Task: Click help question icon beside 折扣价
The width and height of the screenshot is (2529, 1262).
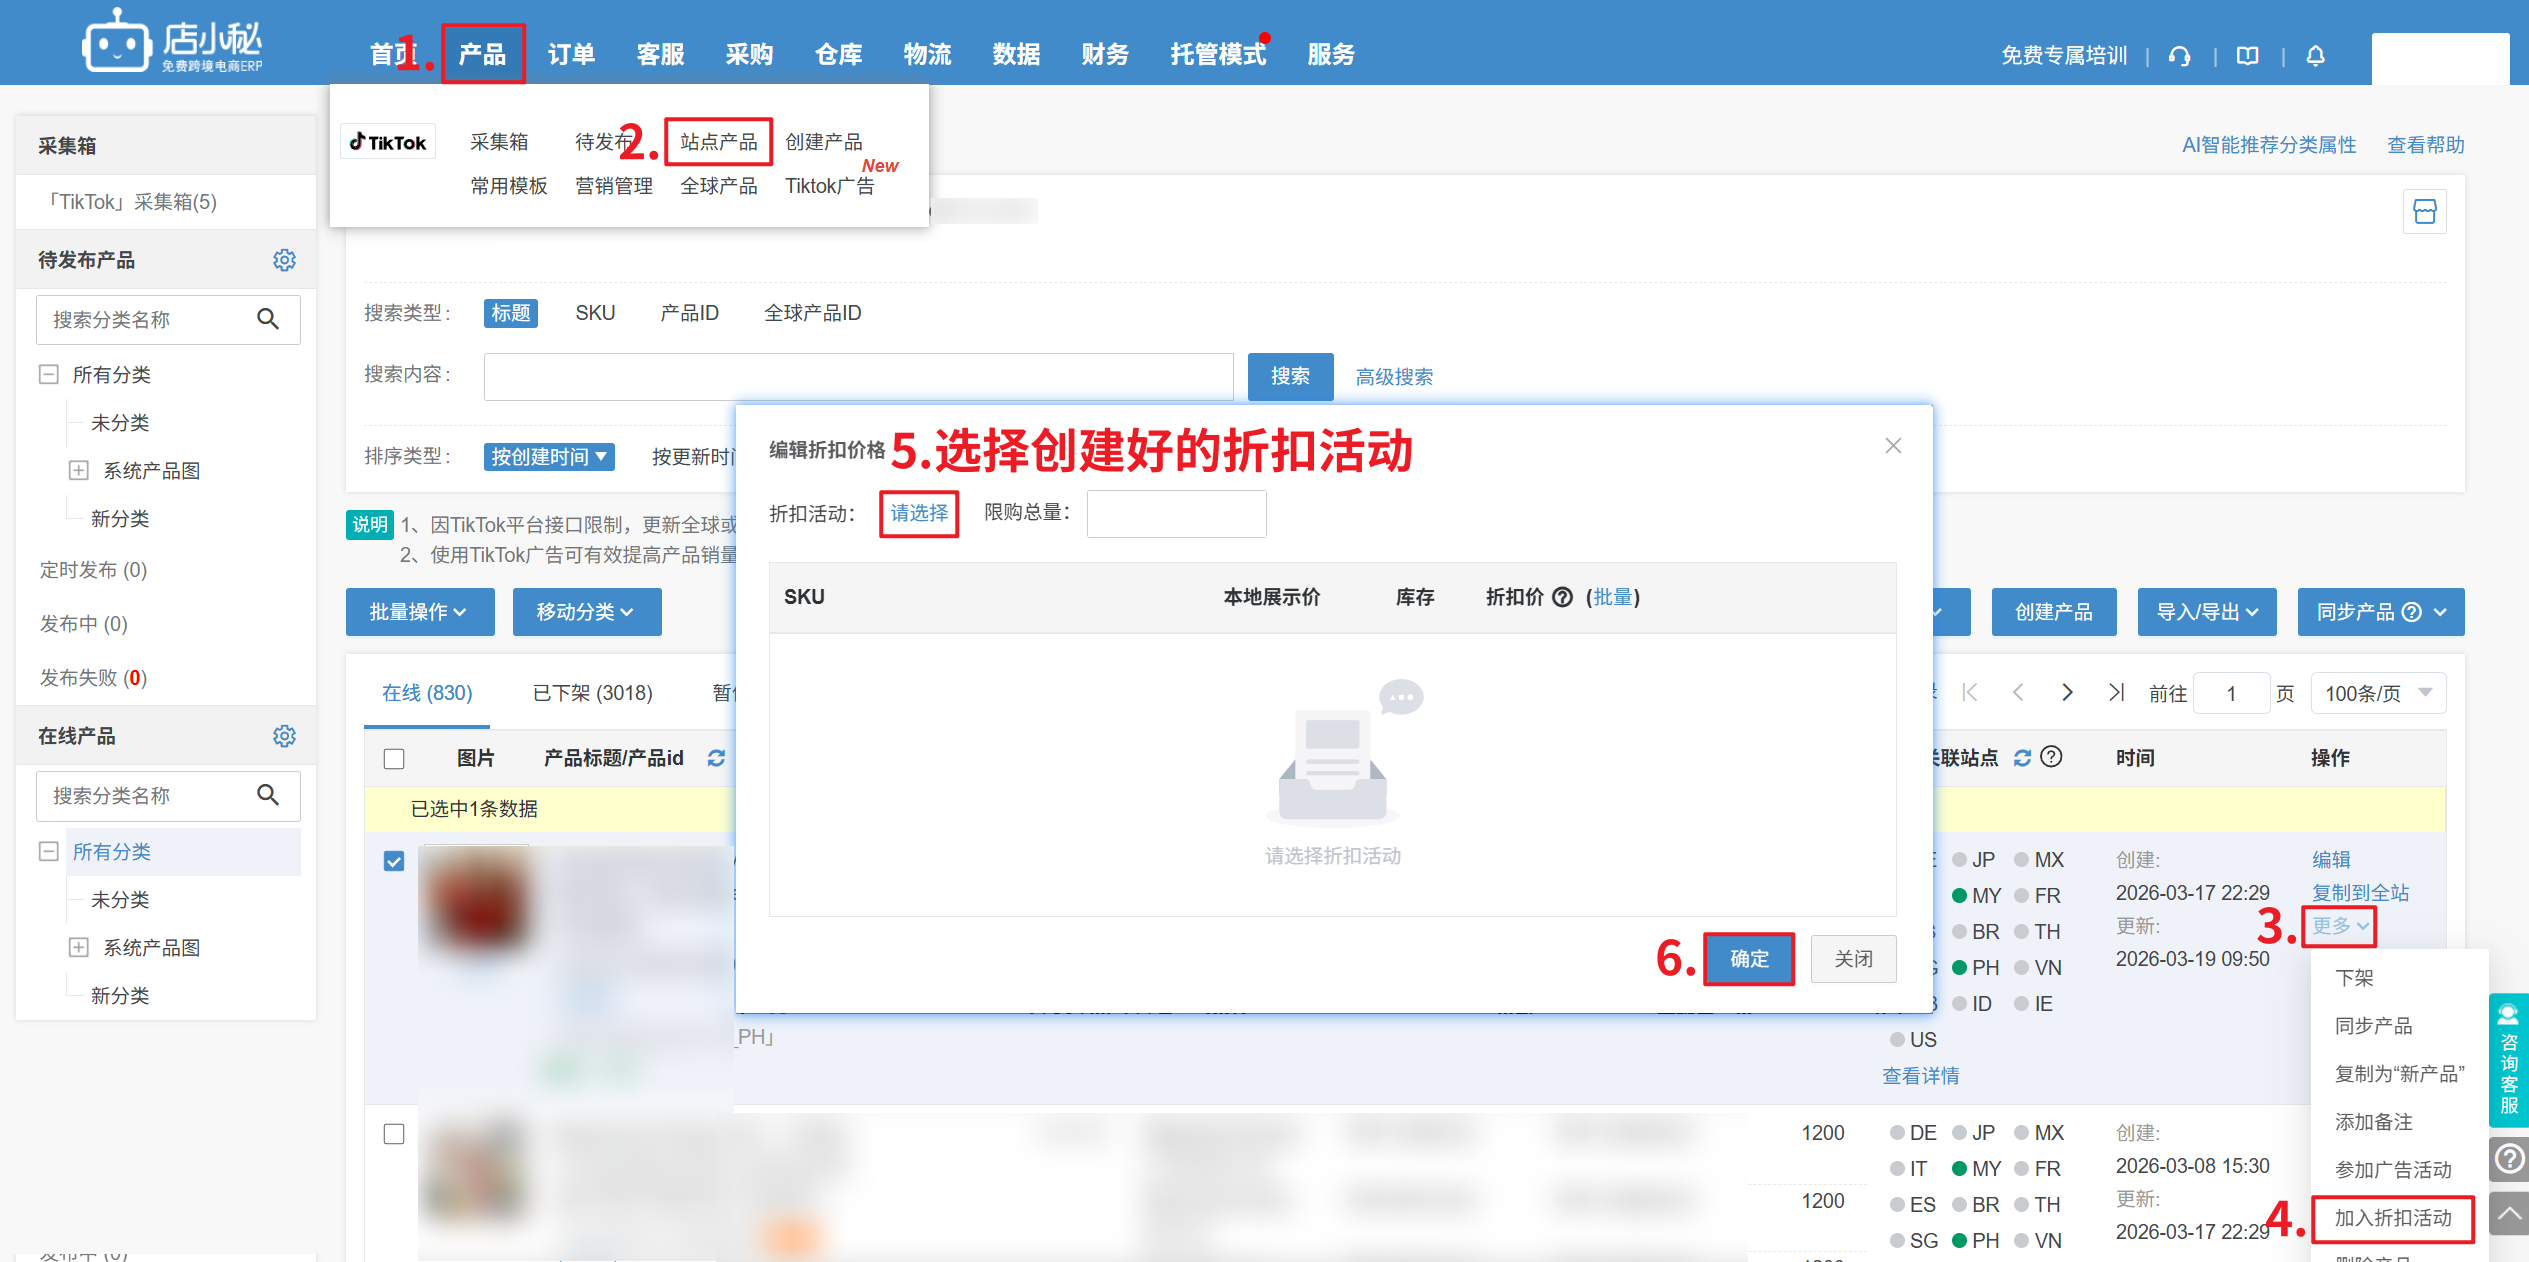Action: coord(1562,597)
